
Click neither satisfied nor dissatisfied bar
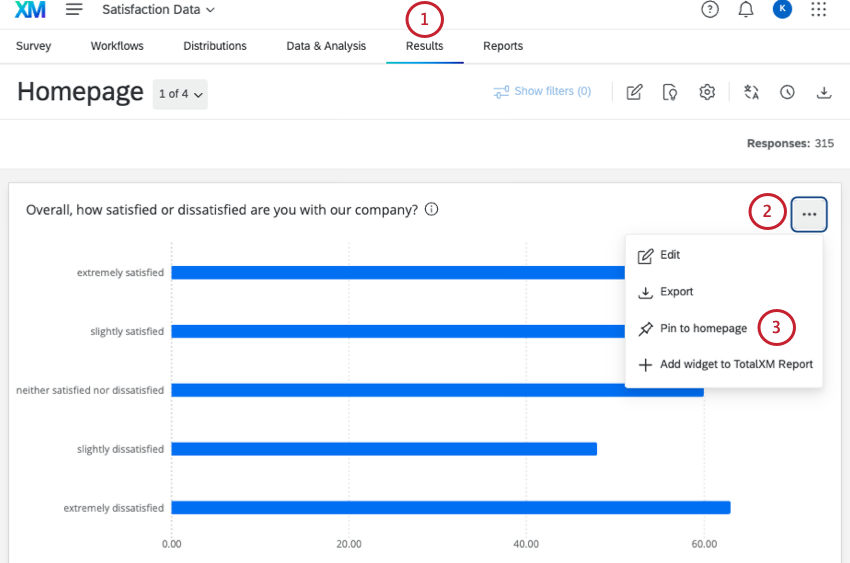click(x=398, y=390)
